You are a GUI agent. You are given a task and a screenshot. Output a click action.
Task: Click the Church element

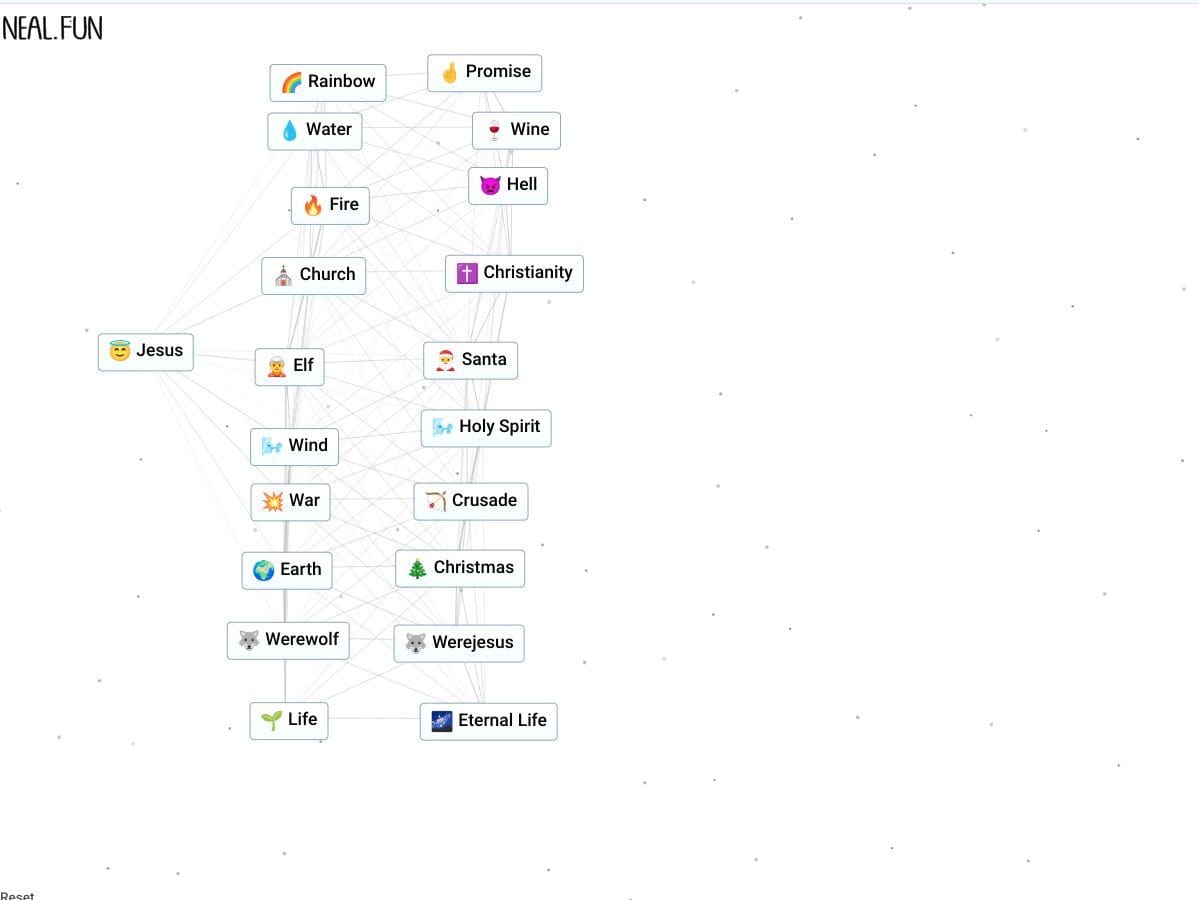(314, 275)
